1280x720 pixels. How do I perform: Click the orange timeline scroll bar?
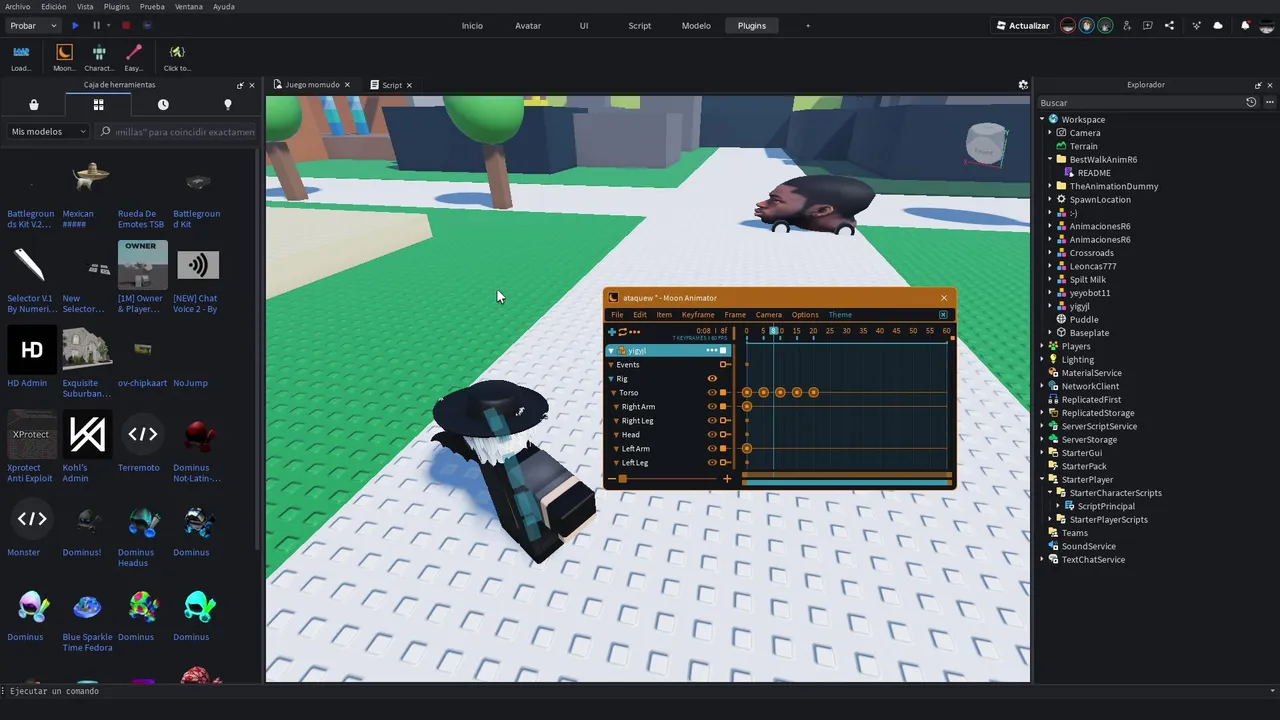pyautogui.click(x=847, y=475)
